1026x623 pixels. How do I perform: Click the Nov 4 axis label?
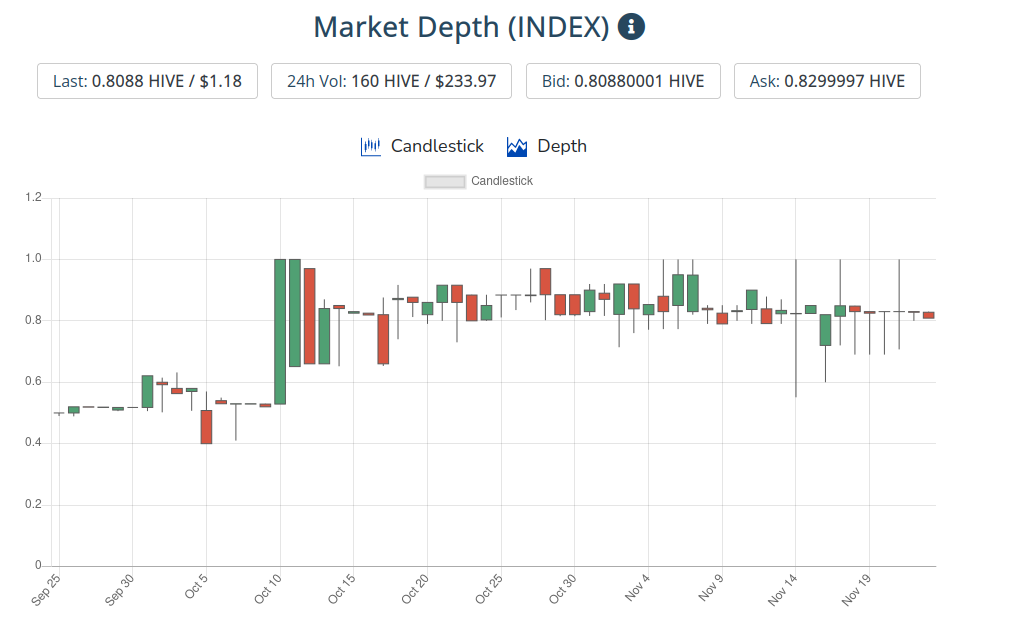click(x=638, y=586)
